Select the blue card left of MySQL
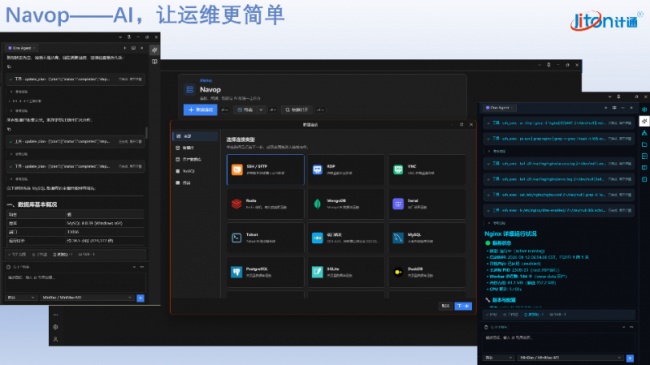Viewport: 650px width, 365px height. 346,238
